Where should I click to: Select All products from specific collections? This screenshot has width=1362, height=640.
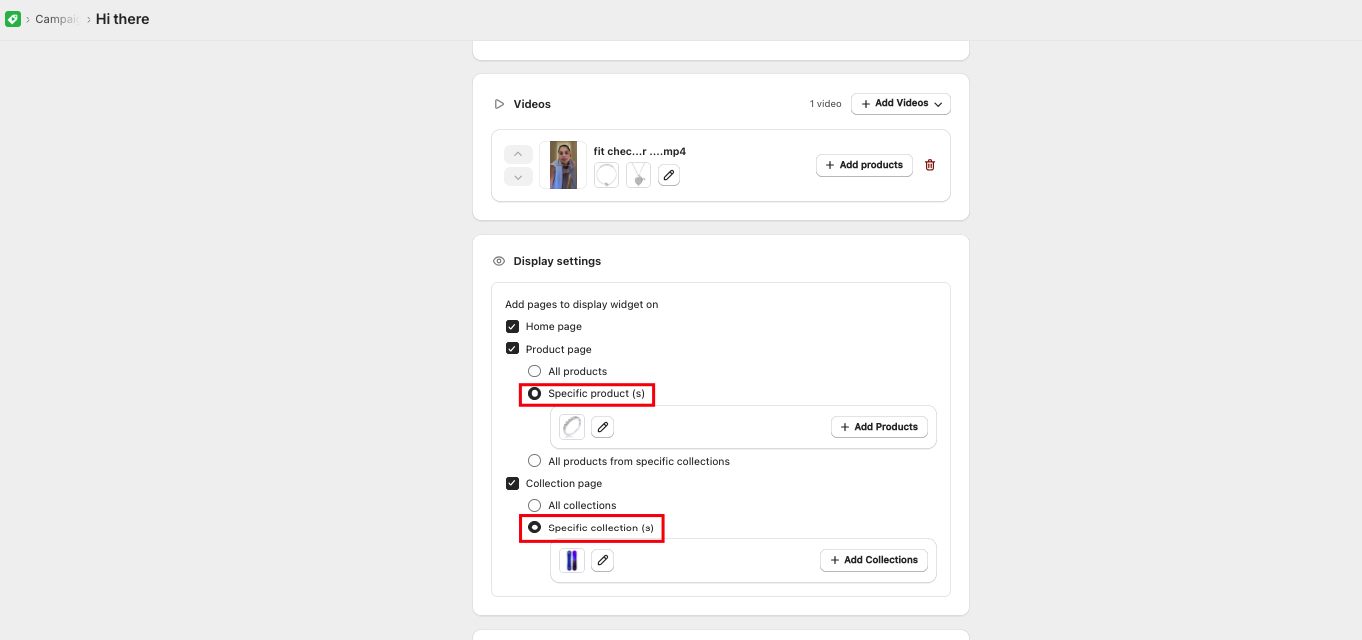pos(534,461)
